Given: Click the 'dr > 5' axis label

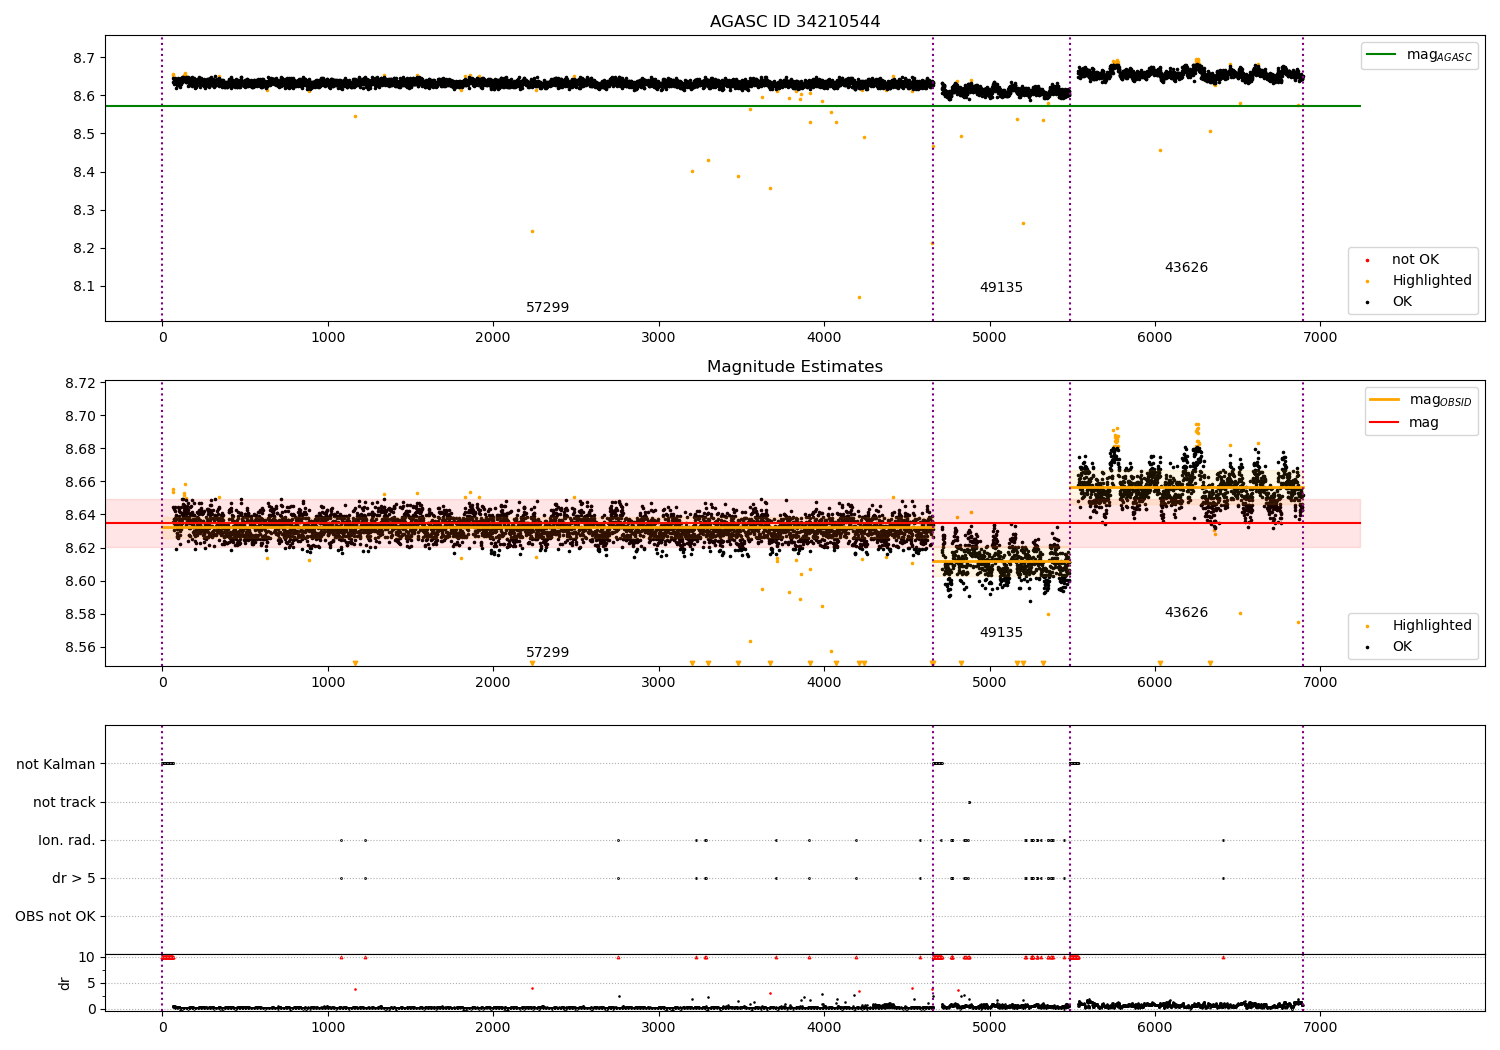Looking at the screenshot, I should 74,879.
